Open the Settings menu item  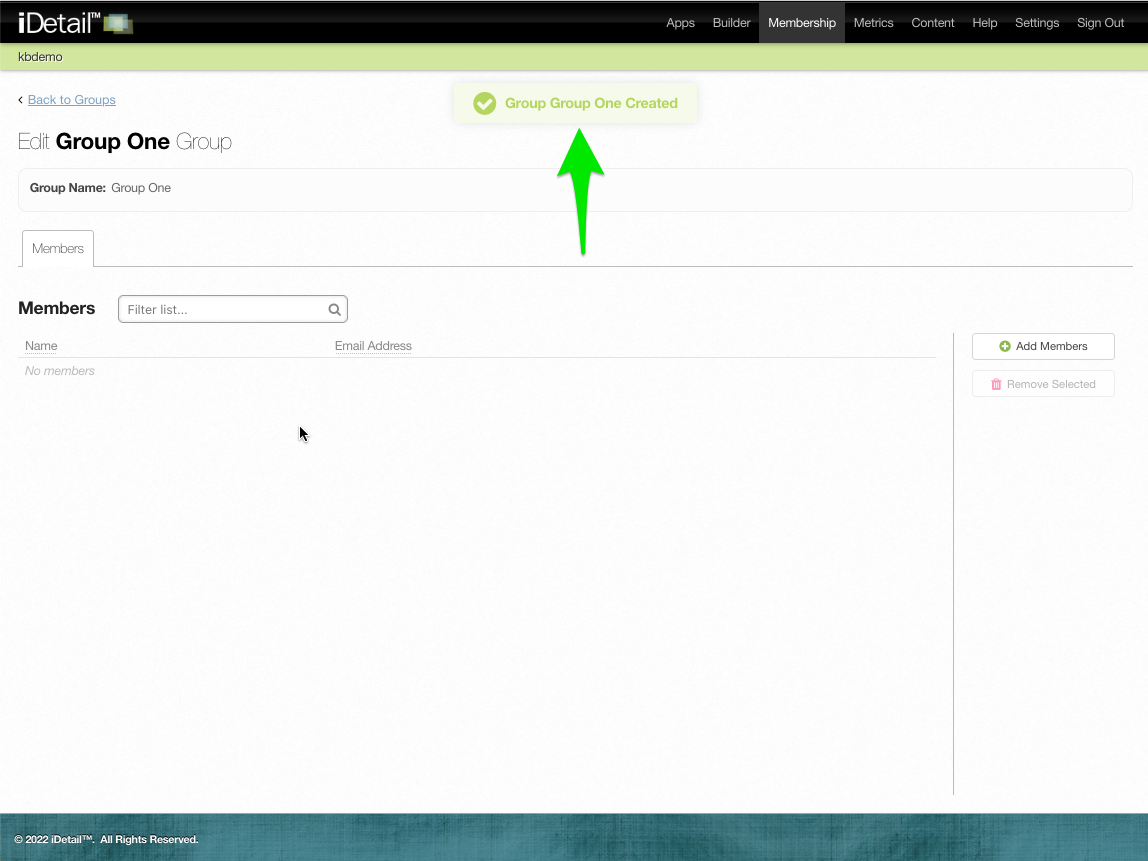point(1037,23)
